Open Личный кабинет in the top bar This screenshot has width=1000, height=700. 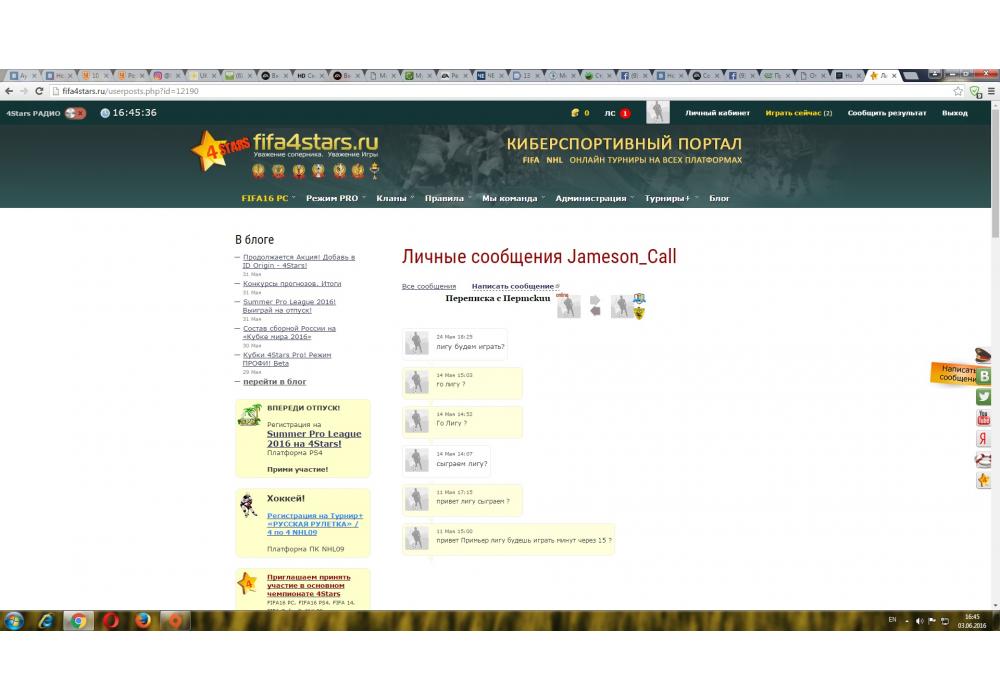pyautogui.click(x=717, y=113)
